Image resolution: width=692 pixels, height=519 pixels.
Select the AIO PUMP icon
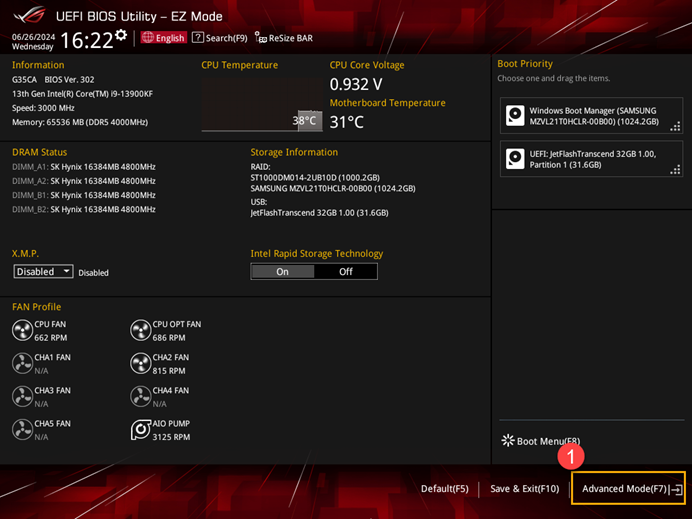(x=140, y=430)
